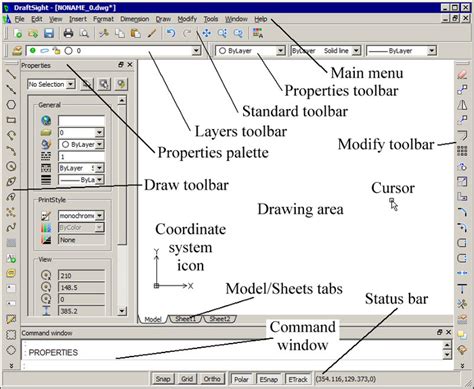Screen dimensions: 474x389
Task: Open the Dimension menu
Action: click(135, 19)
